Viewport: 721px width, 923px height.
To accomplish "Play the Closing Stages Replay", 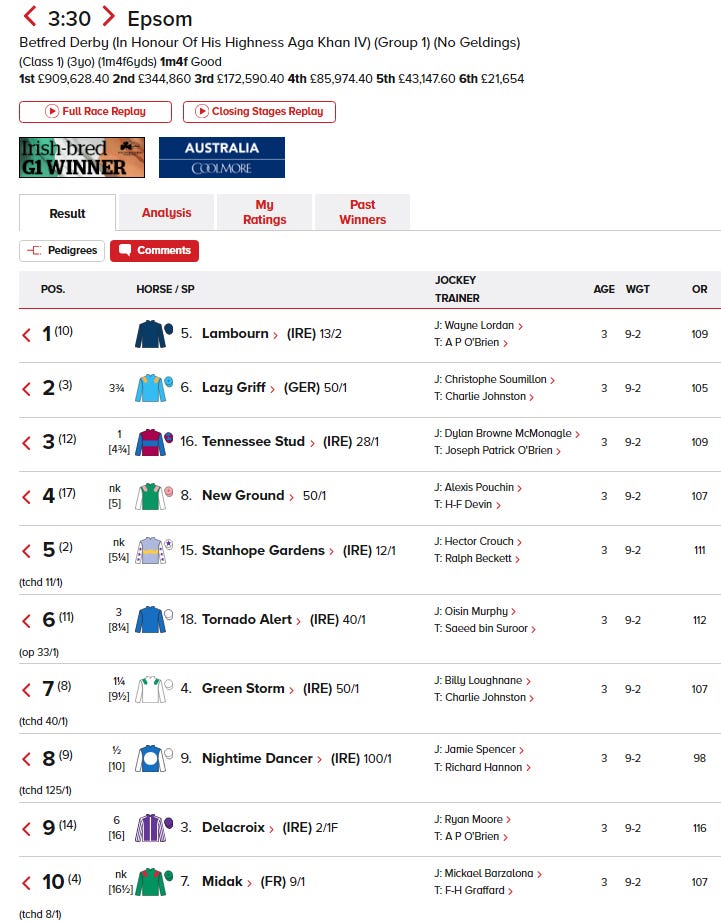I will pos(259,111).
